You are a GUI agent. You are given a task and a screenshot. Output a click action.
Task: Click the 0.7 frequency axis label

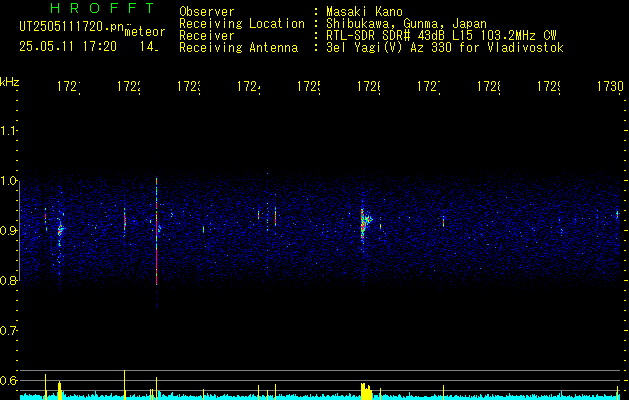point(9,331)
